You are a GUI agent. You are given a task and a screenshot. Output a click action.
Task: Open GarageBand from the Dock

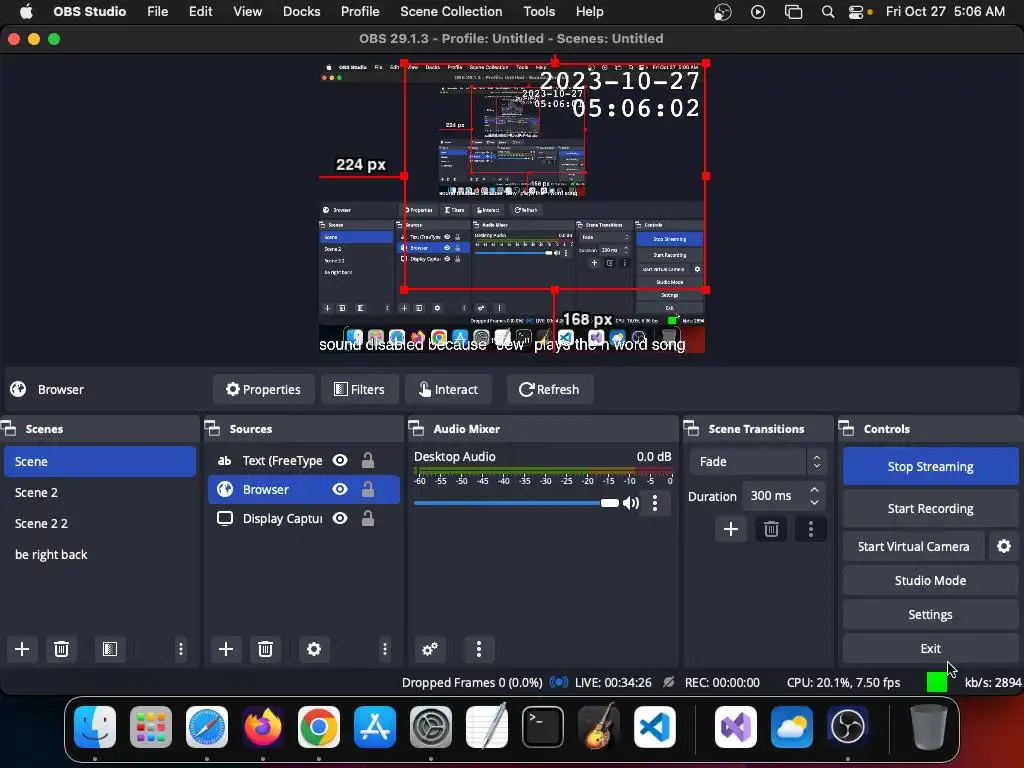599,727
